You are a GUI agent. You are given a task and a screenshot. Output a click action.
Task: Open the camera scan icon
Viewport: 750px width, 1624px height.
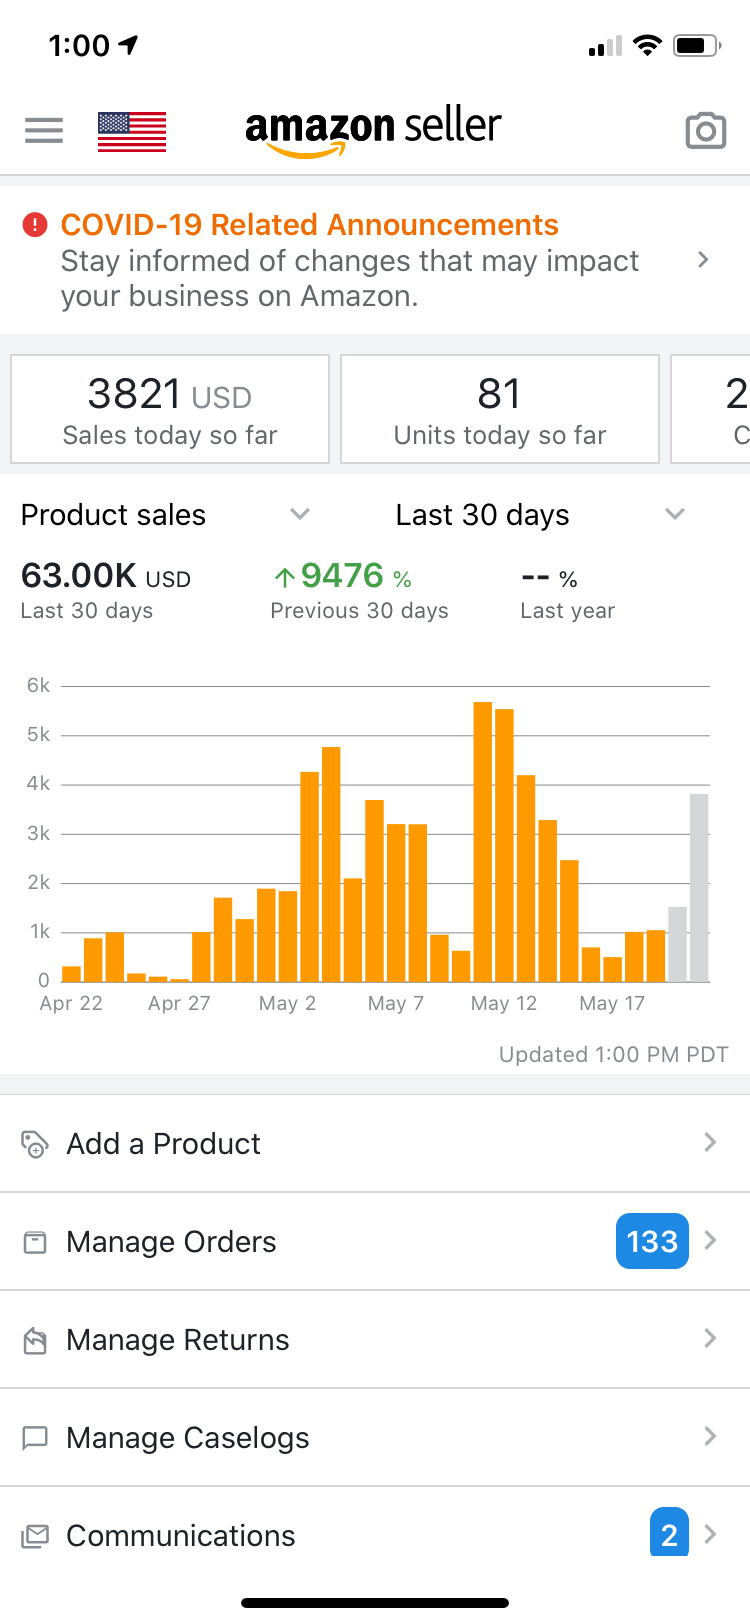pos(705,131)
